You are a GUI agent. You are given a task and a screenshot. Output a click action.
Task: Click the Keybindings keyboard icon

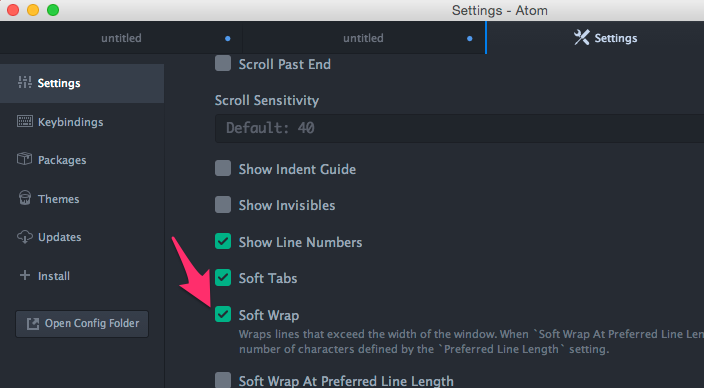(x=25, y=121)
